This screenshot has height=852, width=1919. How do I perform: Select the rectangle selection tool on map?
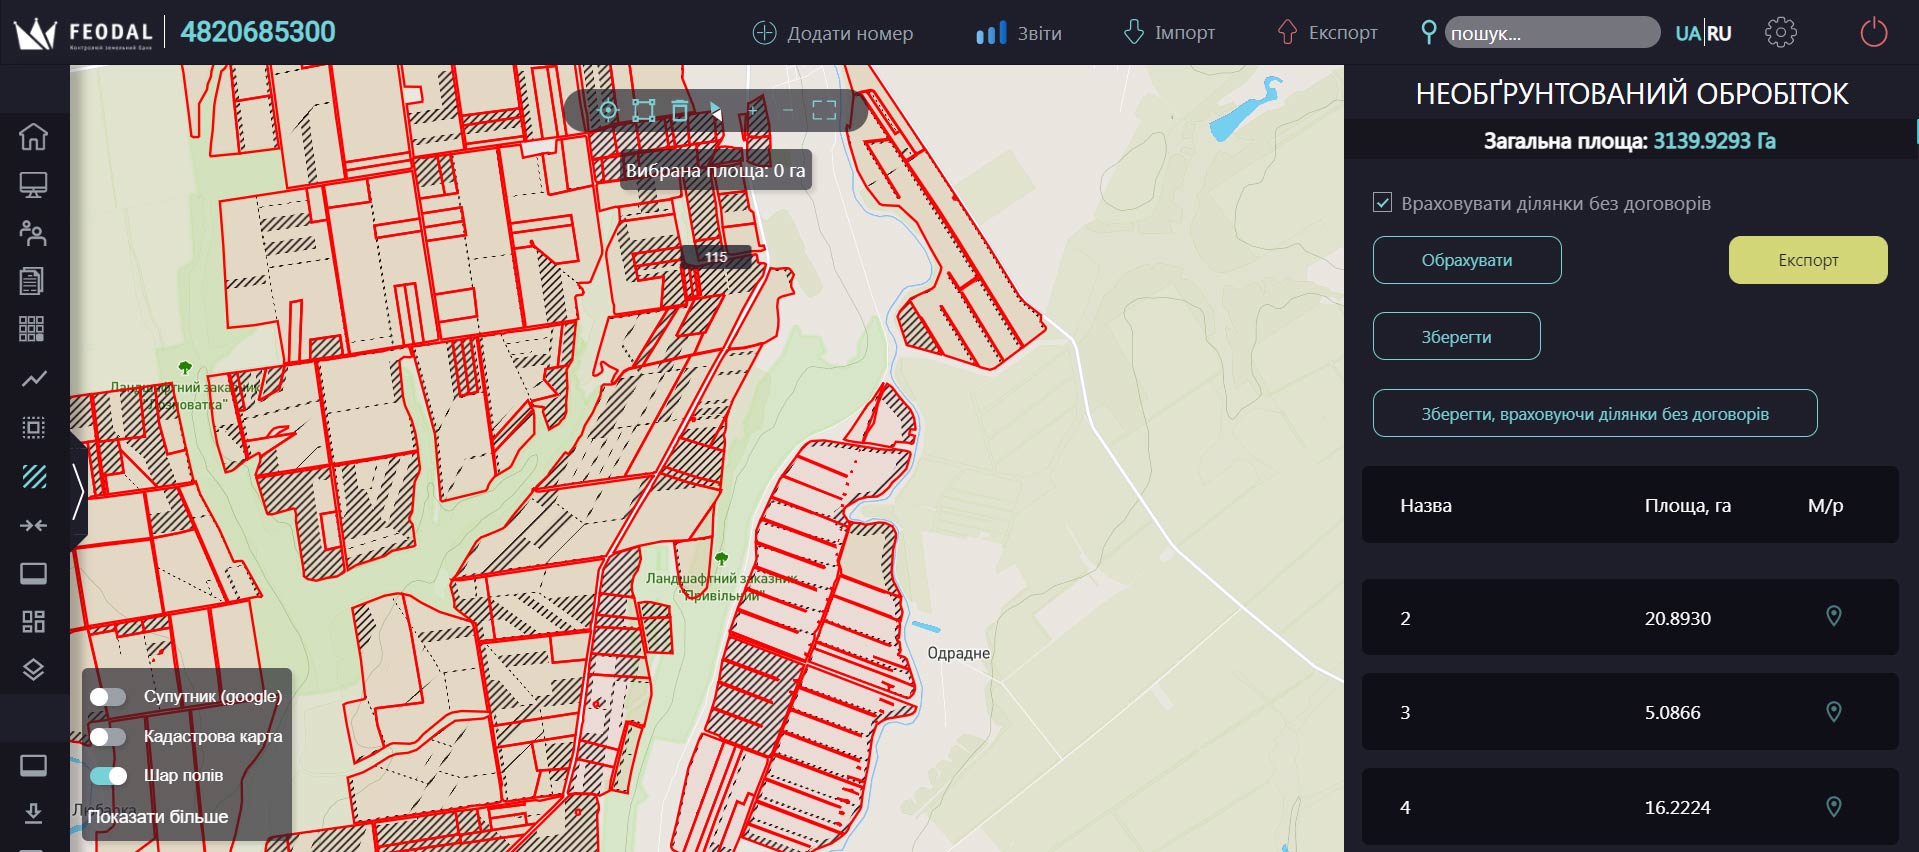[644, 110]
